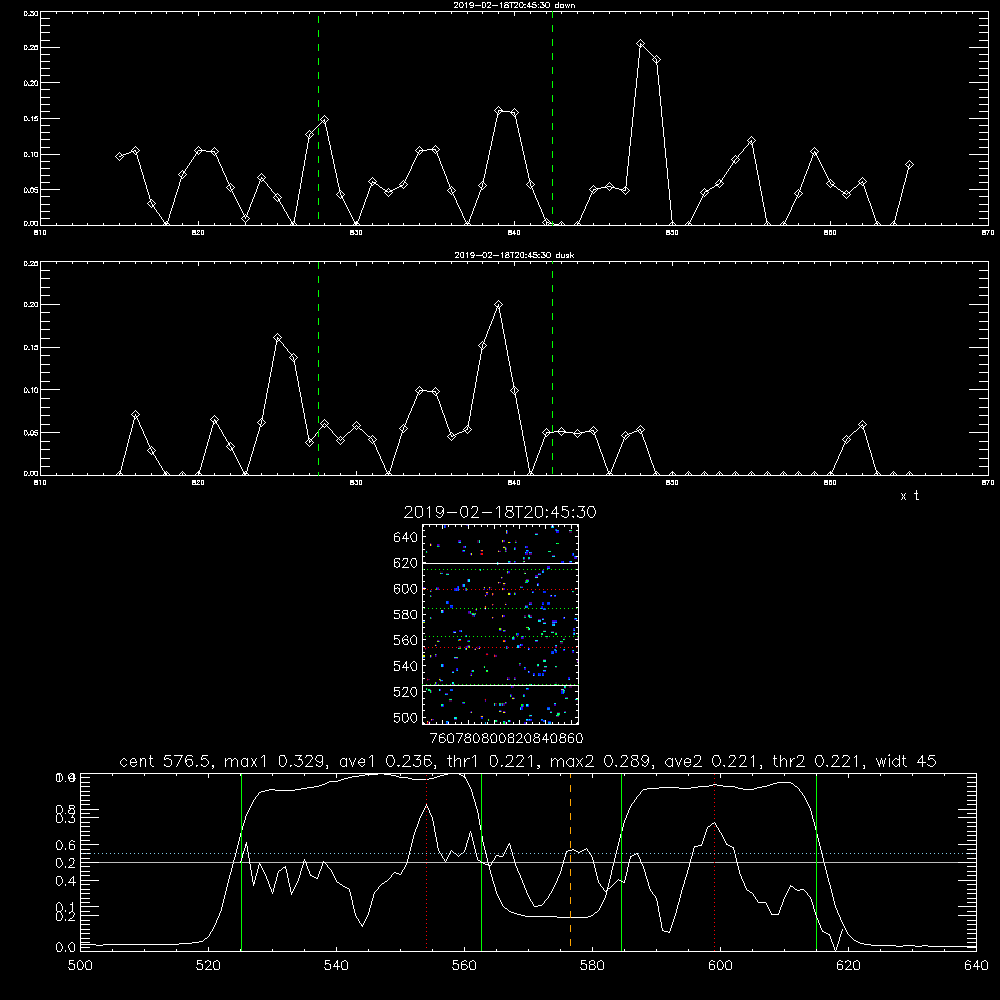Viewport: 1000px width, 1000px height.
Task: Click the "580" label on scatter image y-axis
Action: tap(405, 615)
